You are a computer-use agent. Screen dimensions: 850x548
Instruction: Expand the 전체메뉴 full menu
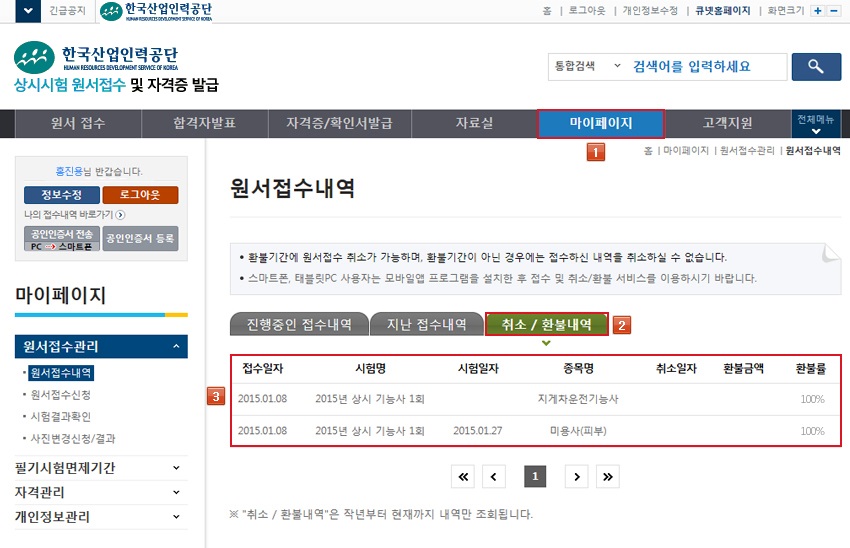(x=816, y=124)
